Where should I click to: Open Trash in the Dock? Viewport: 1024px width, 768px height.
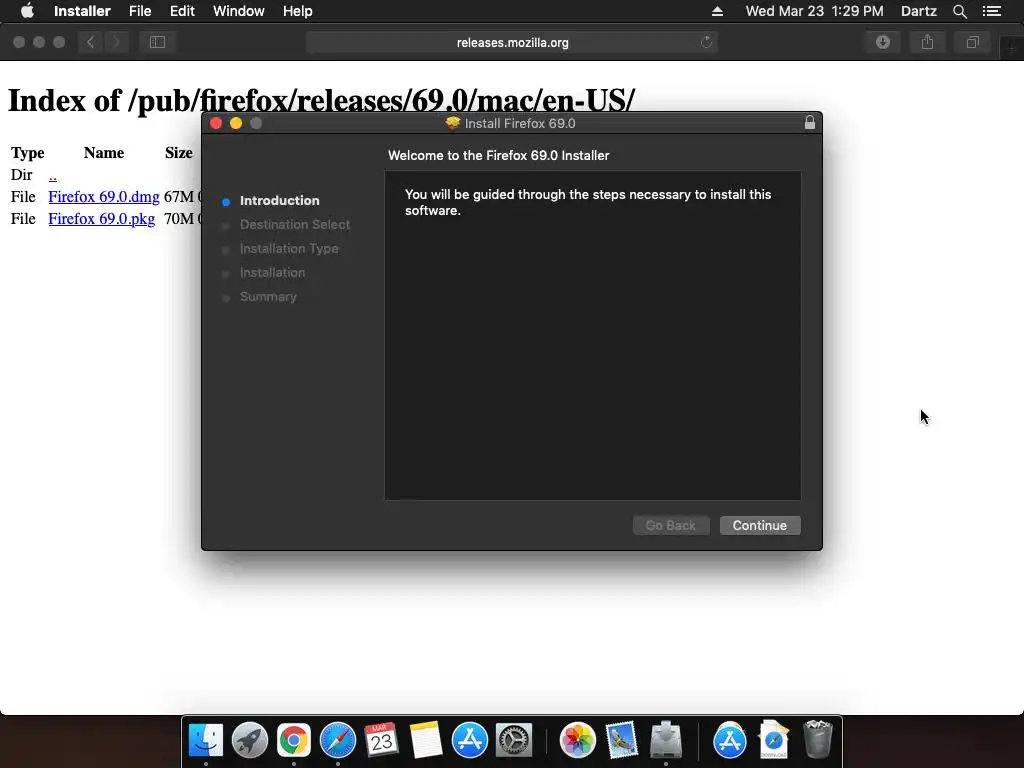click(818, 739)
